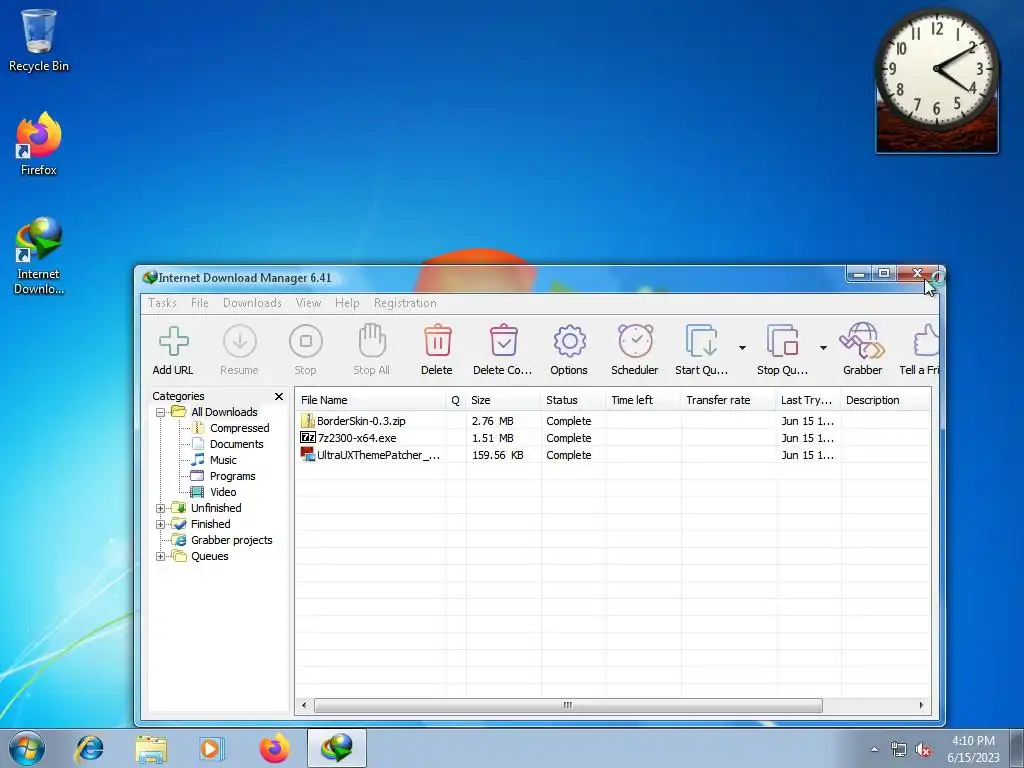
Task: Select Documents category
Action: click(x=236, y=444)
